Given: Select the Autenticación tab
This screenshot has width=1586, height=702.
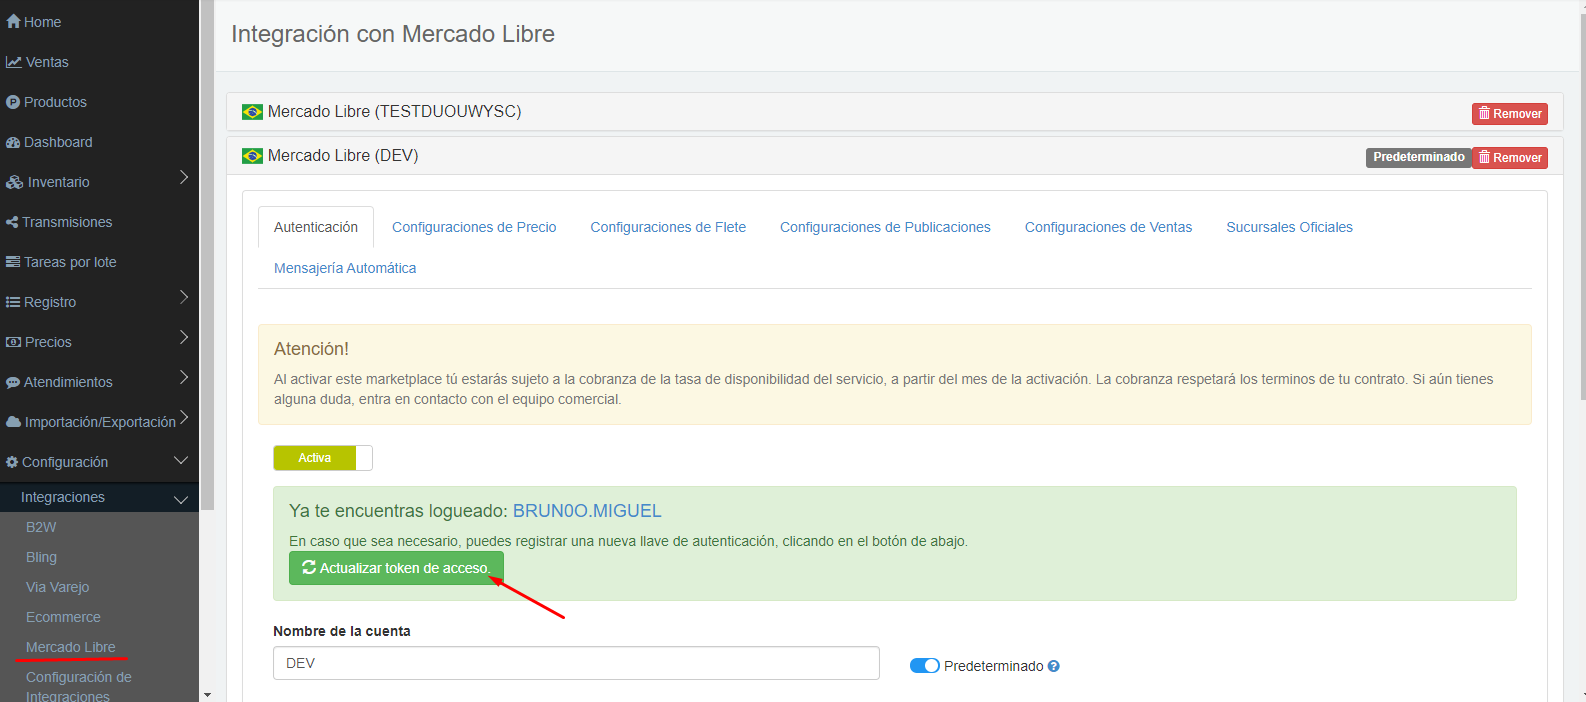Looking at the screenshot, I should click(316, 227).
